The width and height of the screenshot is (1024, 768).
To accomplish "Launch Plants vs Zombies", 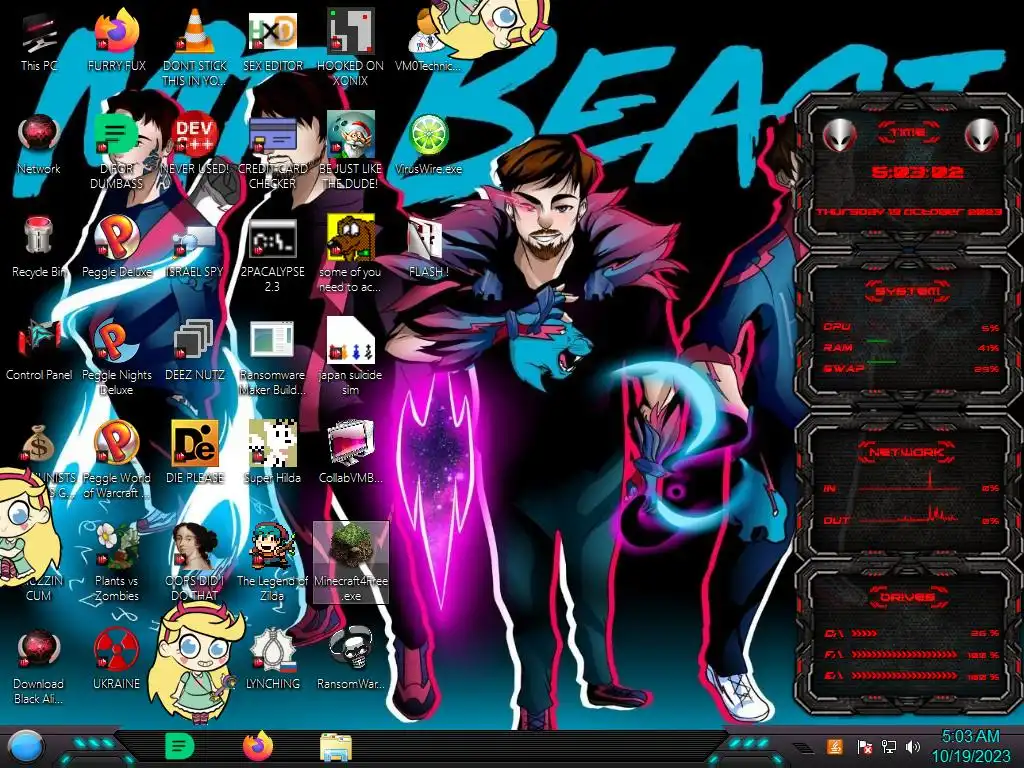I will [x=116, y=562].
